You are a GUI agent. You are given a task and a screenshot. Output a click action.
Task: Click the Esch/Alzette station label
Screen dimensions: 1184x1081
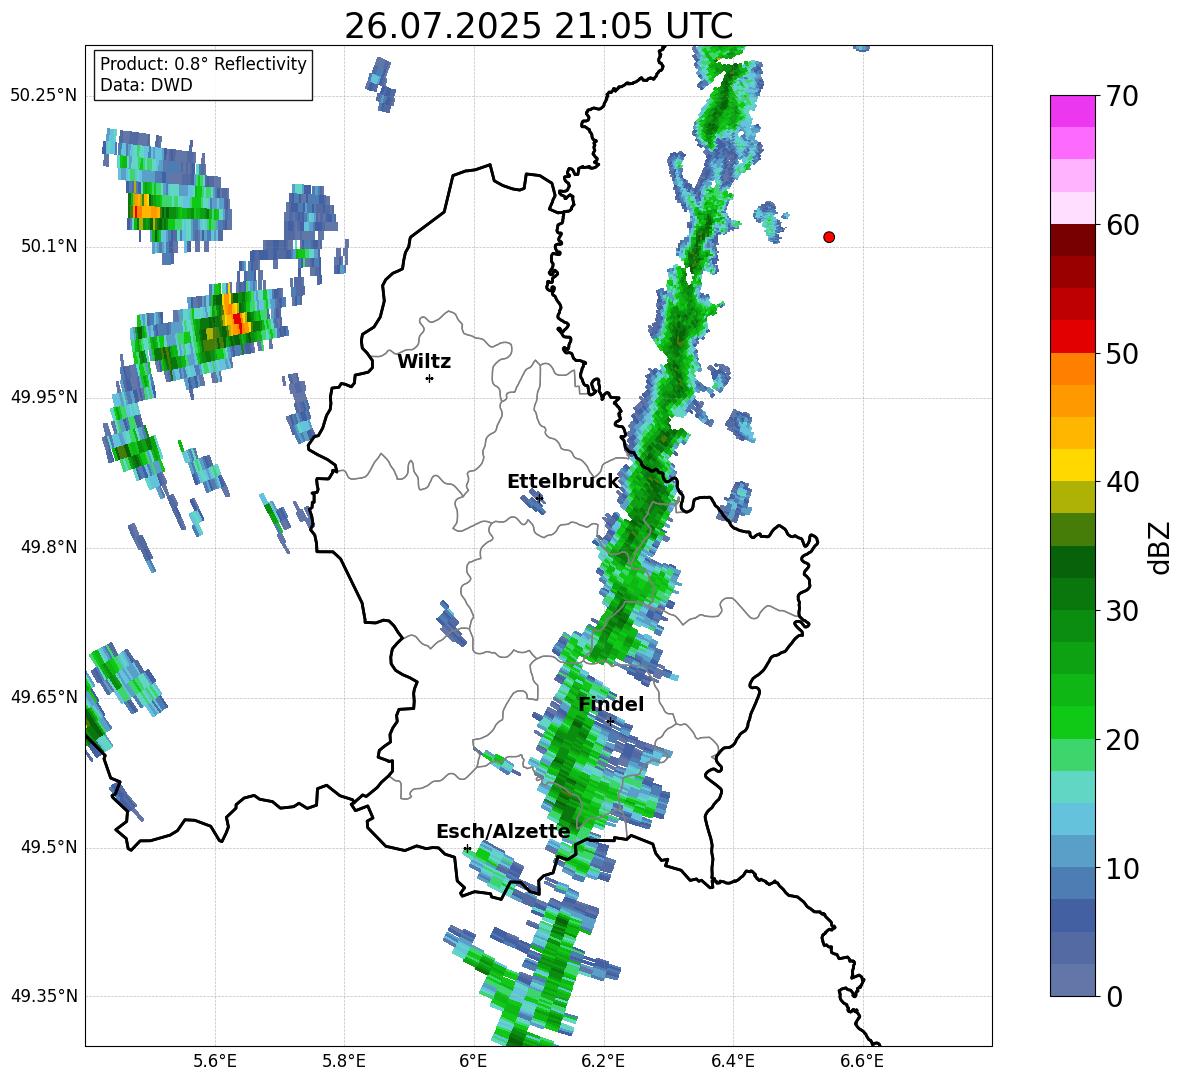503,831
